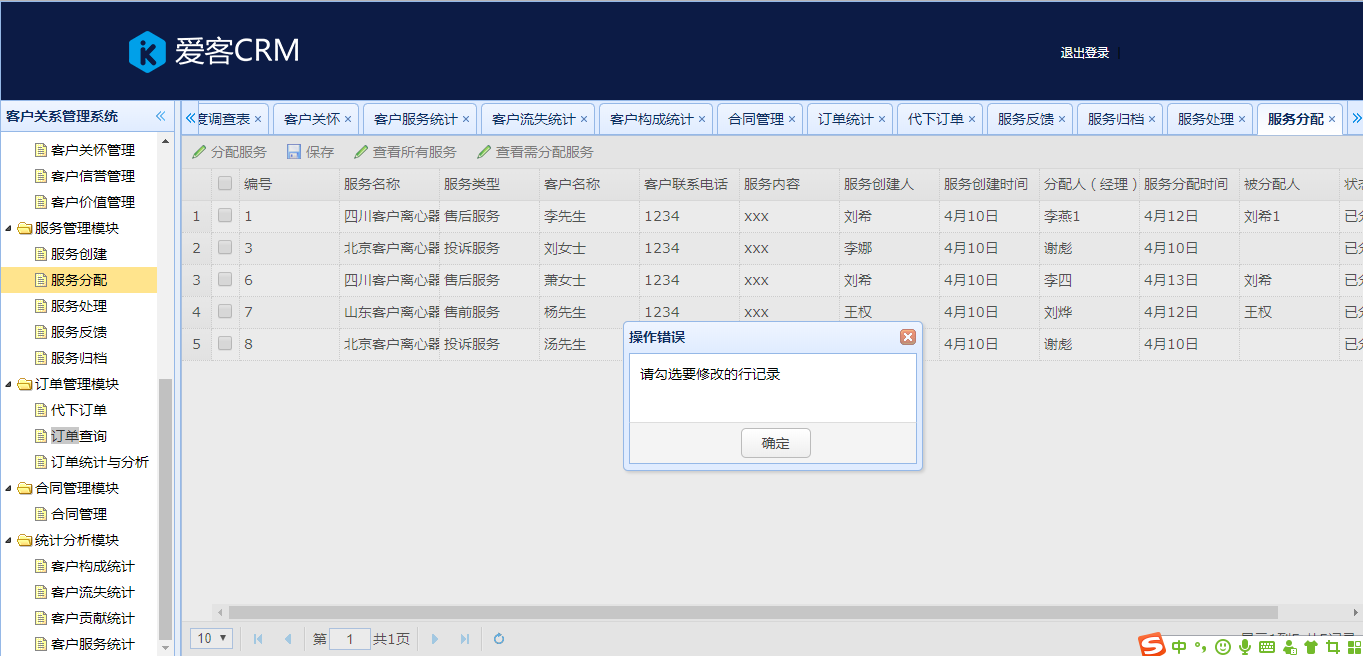The height and width of the screenshot is (656, 1363).
Task: Click the 确定 button in the dialog
Action: point(775,443)
